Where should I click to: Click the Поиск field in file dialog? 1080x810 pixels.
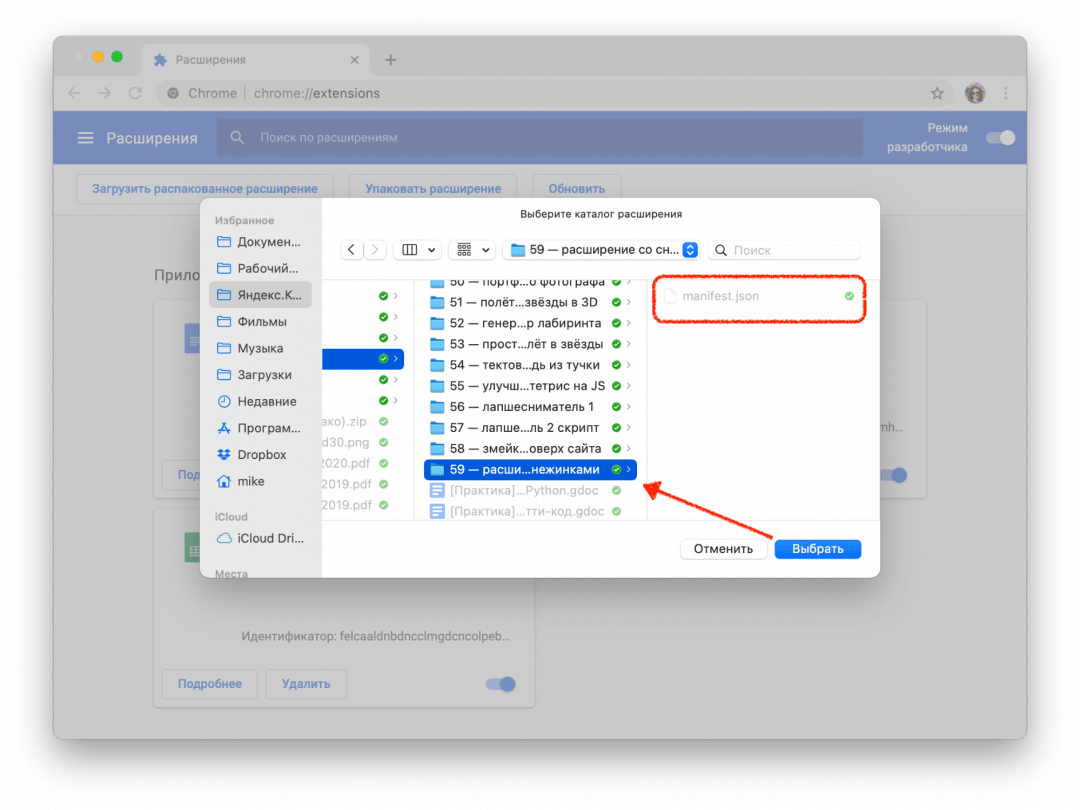[x=790, y=250]
